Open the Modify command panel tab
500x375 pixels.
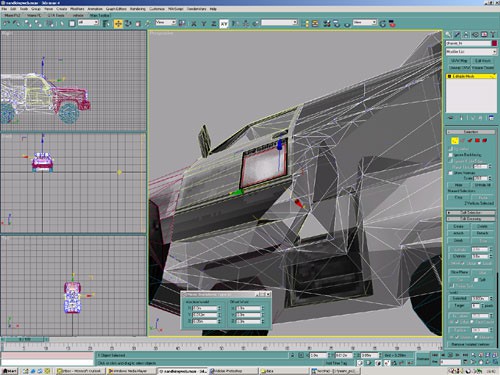pos(457,34)
